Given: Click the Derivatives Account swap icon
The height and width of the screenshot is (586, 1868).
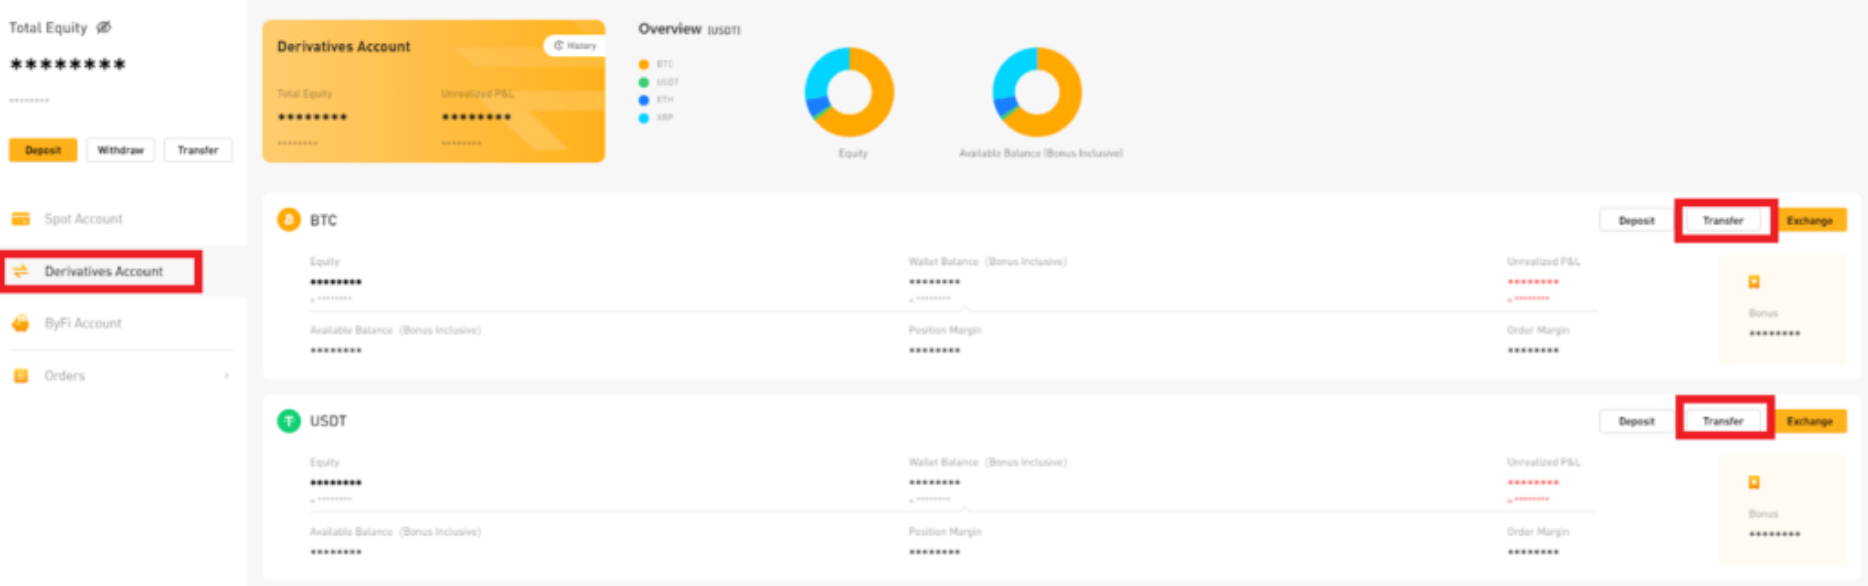Looking at the screenshot, I should (21, 271).
